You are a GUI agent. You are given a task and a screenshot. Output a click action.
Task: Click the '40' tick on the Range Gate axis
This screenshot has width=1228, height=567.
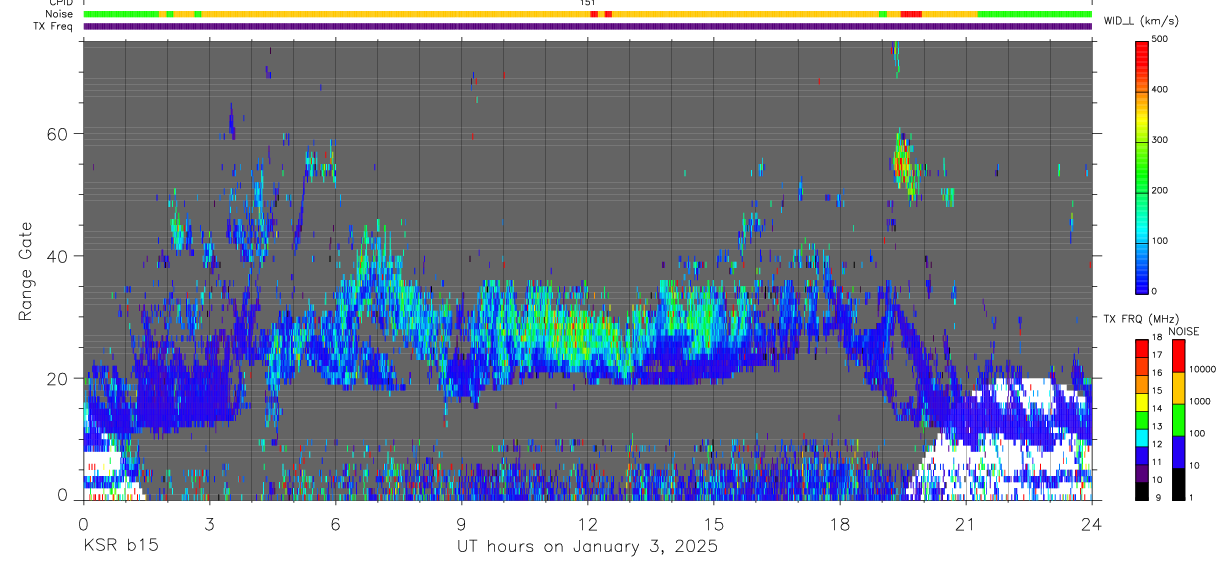pos(55,256)
